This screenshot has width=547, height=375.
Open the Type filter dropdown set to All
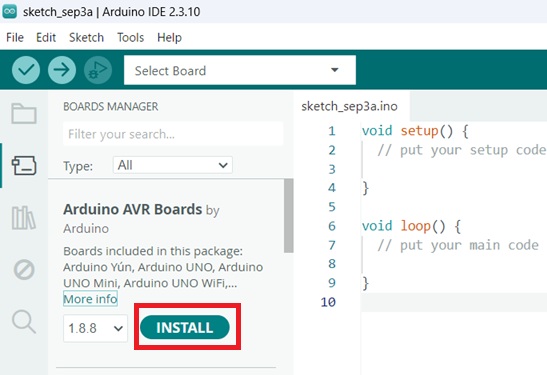(173, 165)
